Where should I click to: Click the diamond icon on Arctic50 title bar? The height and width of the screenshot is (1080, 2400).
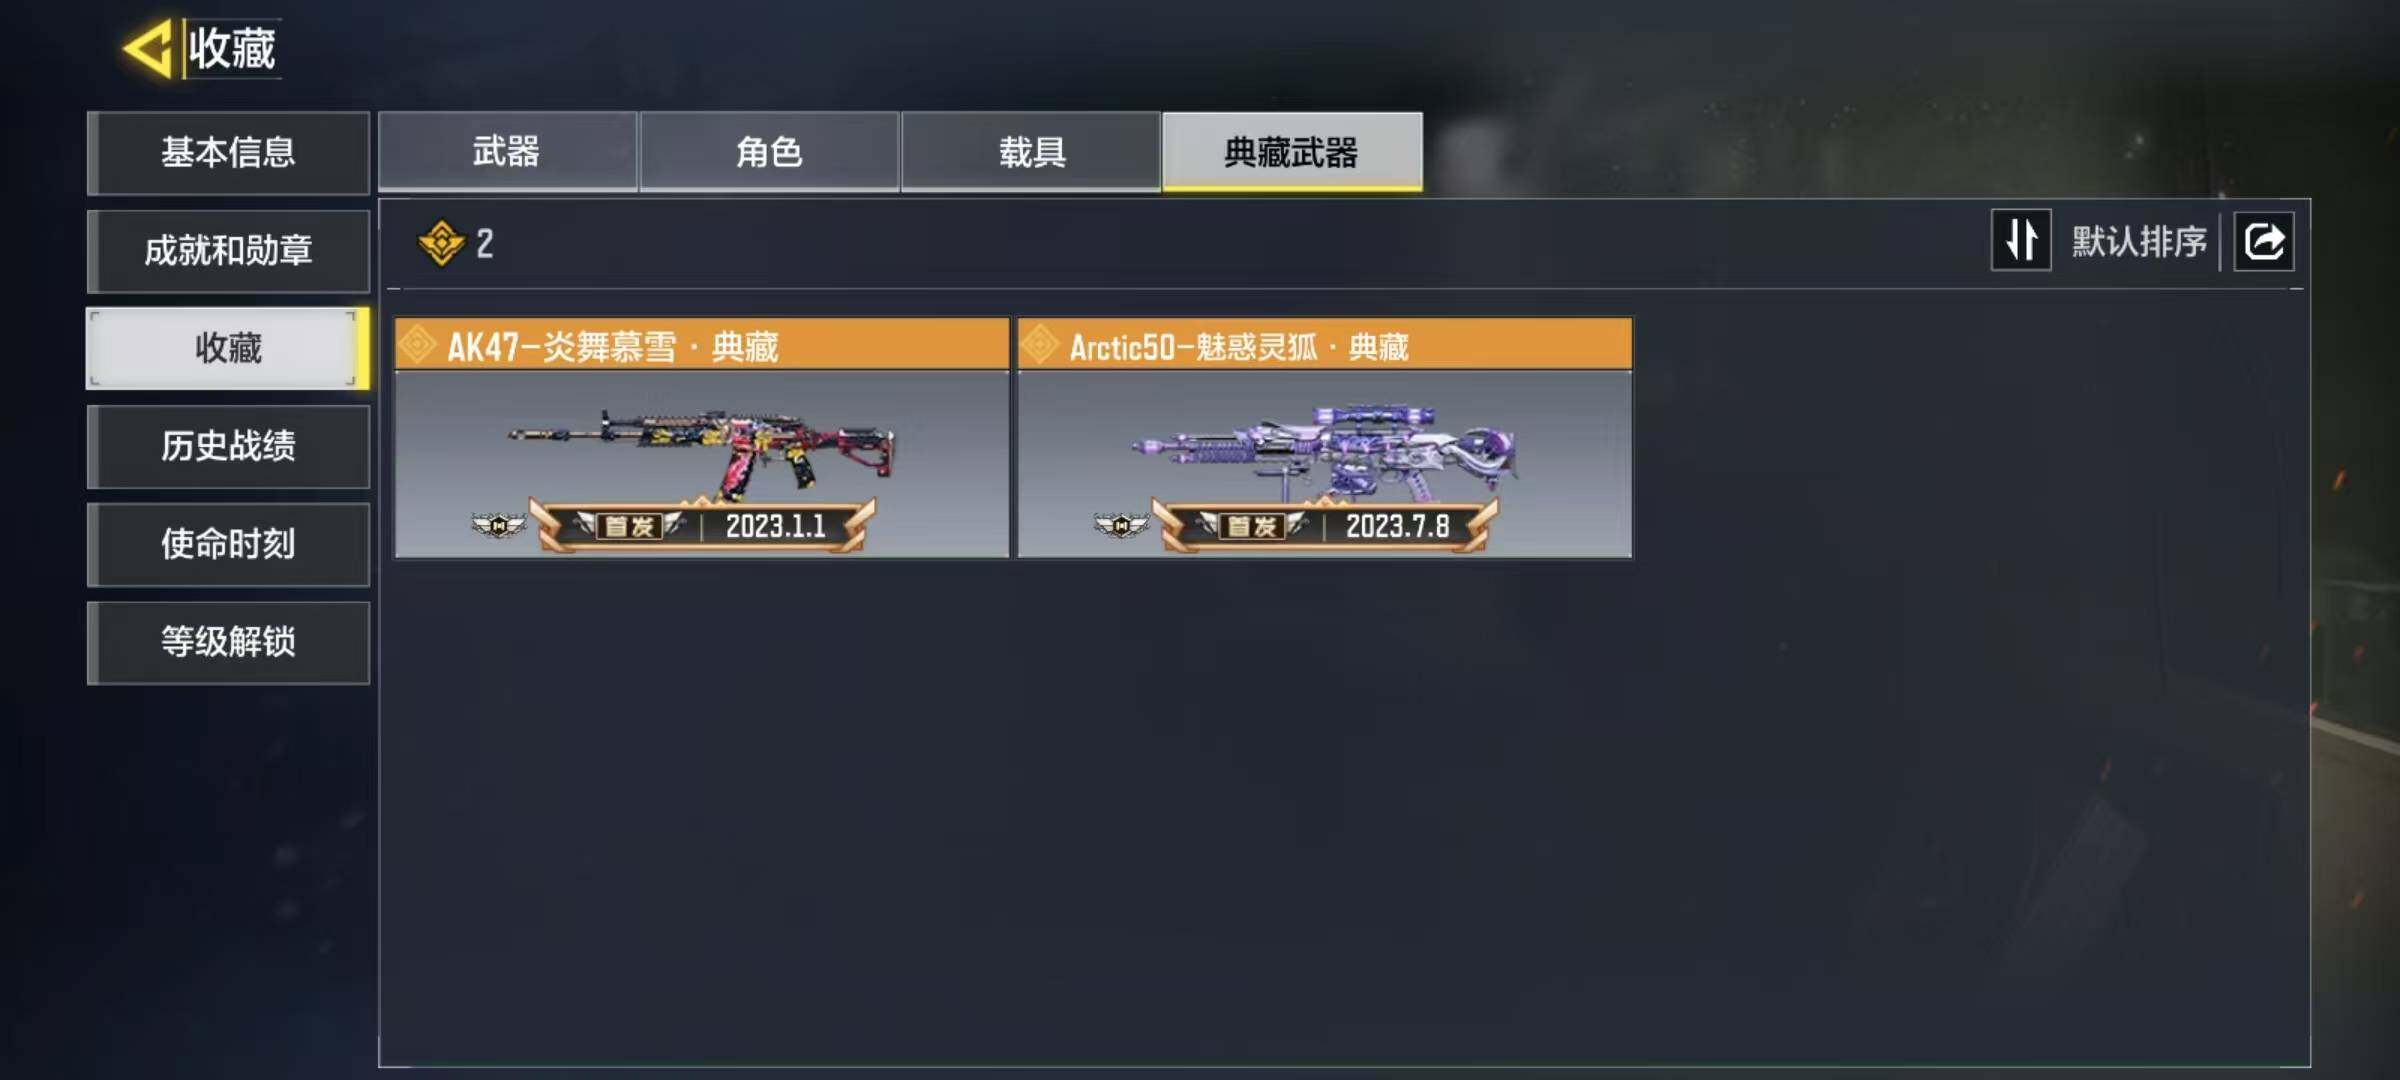tap(1040, 346)
